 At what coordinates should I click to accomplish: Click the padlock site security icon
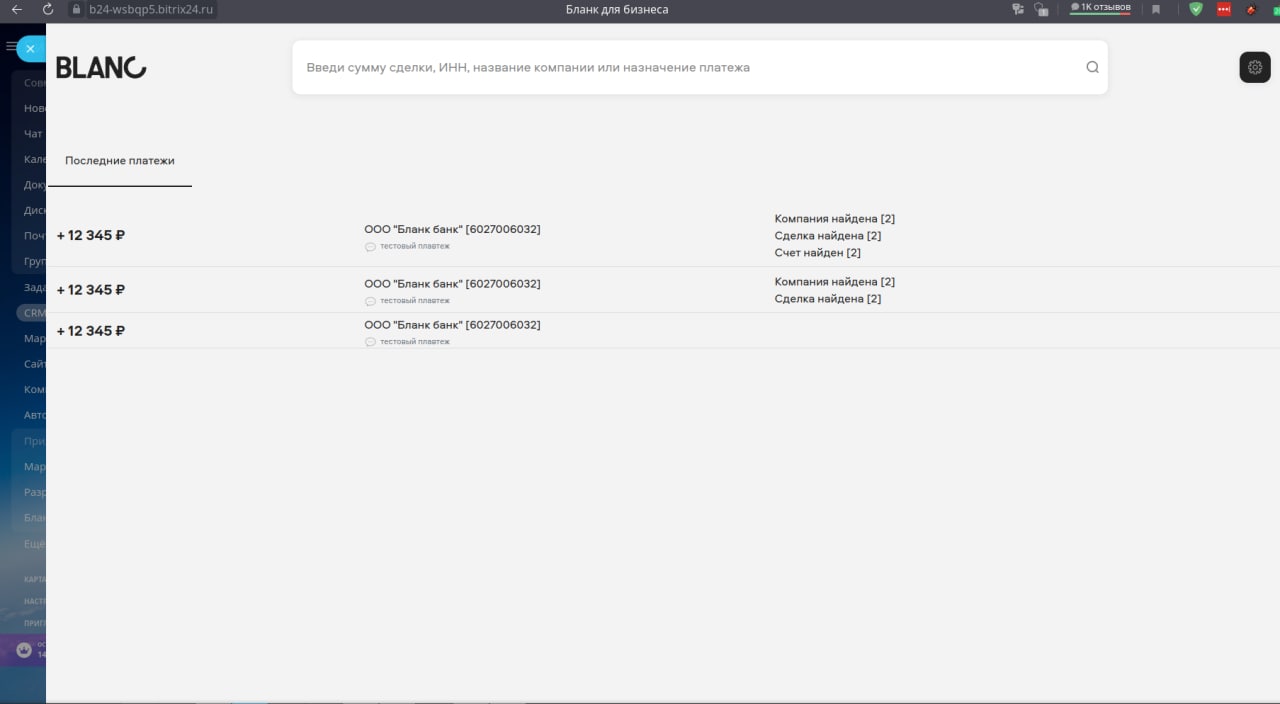click(x=76, y=9)
